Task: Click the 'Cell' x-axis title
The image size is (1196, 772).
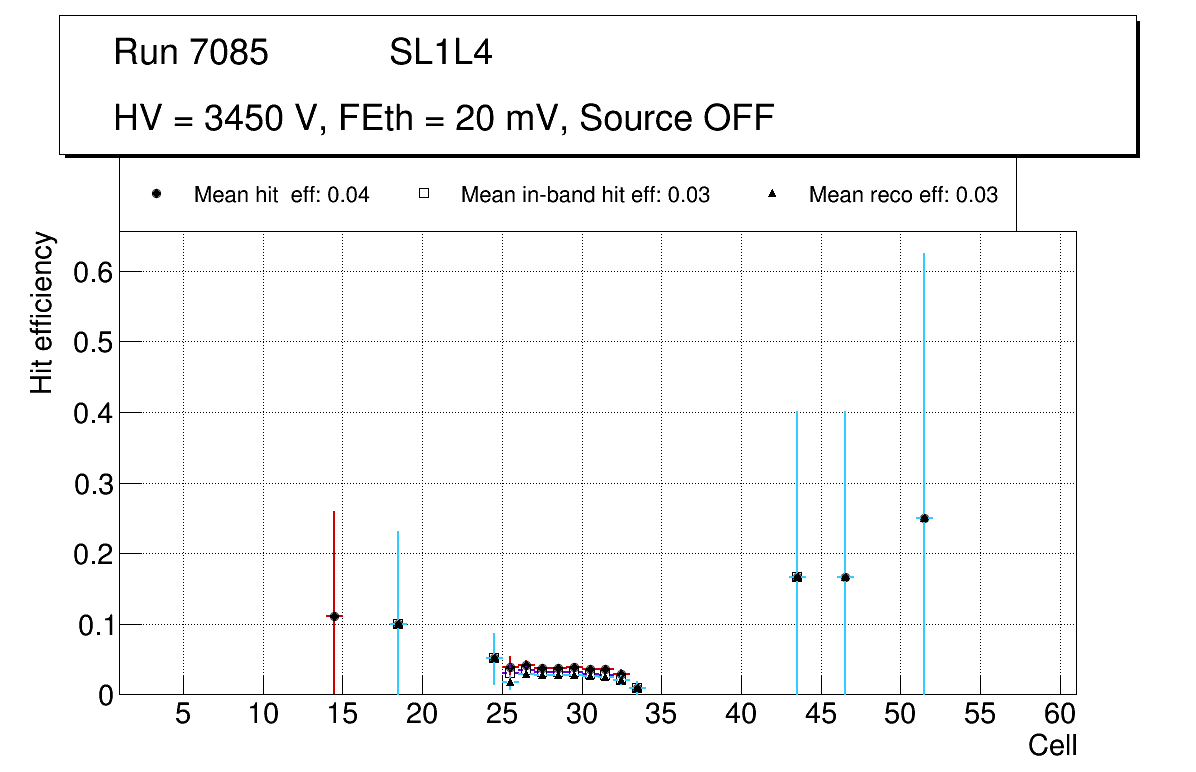Action: point(1052,745)
